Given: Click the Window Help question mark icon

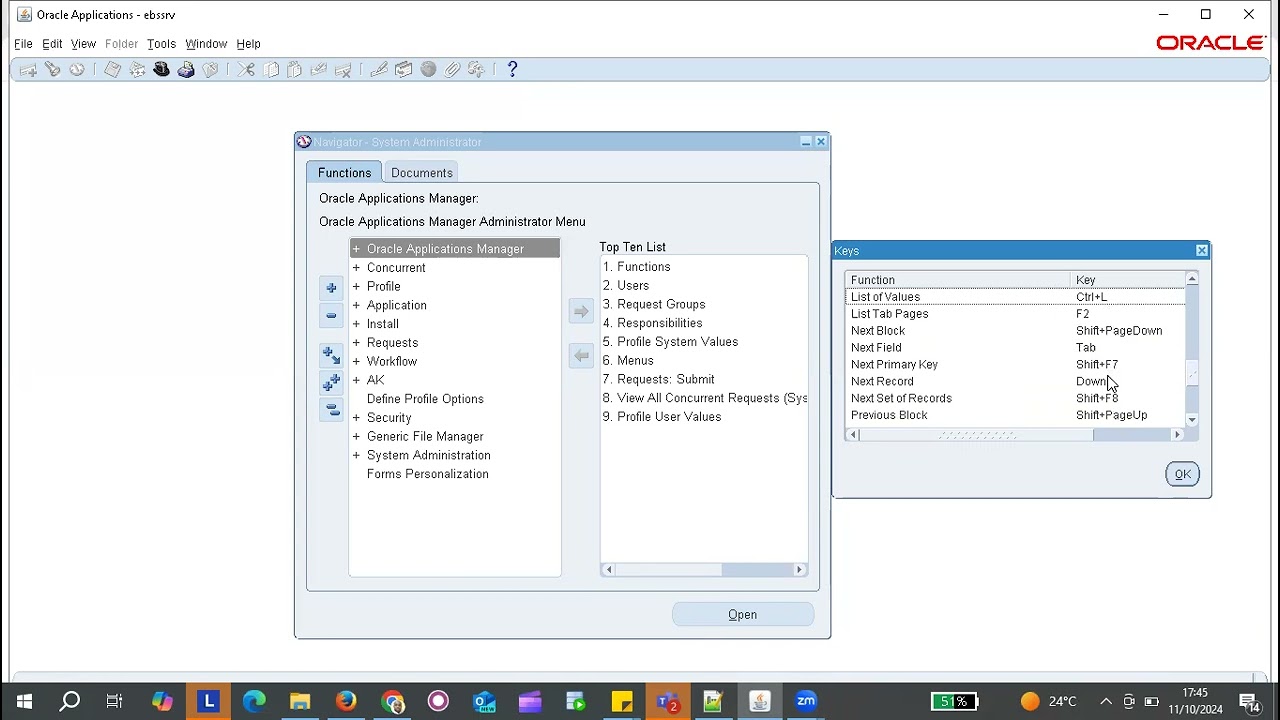Looking at the screenshot, I should click(512, 70).
